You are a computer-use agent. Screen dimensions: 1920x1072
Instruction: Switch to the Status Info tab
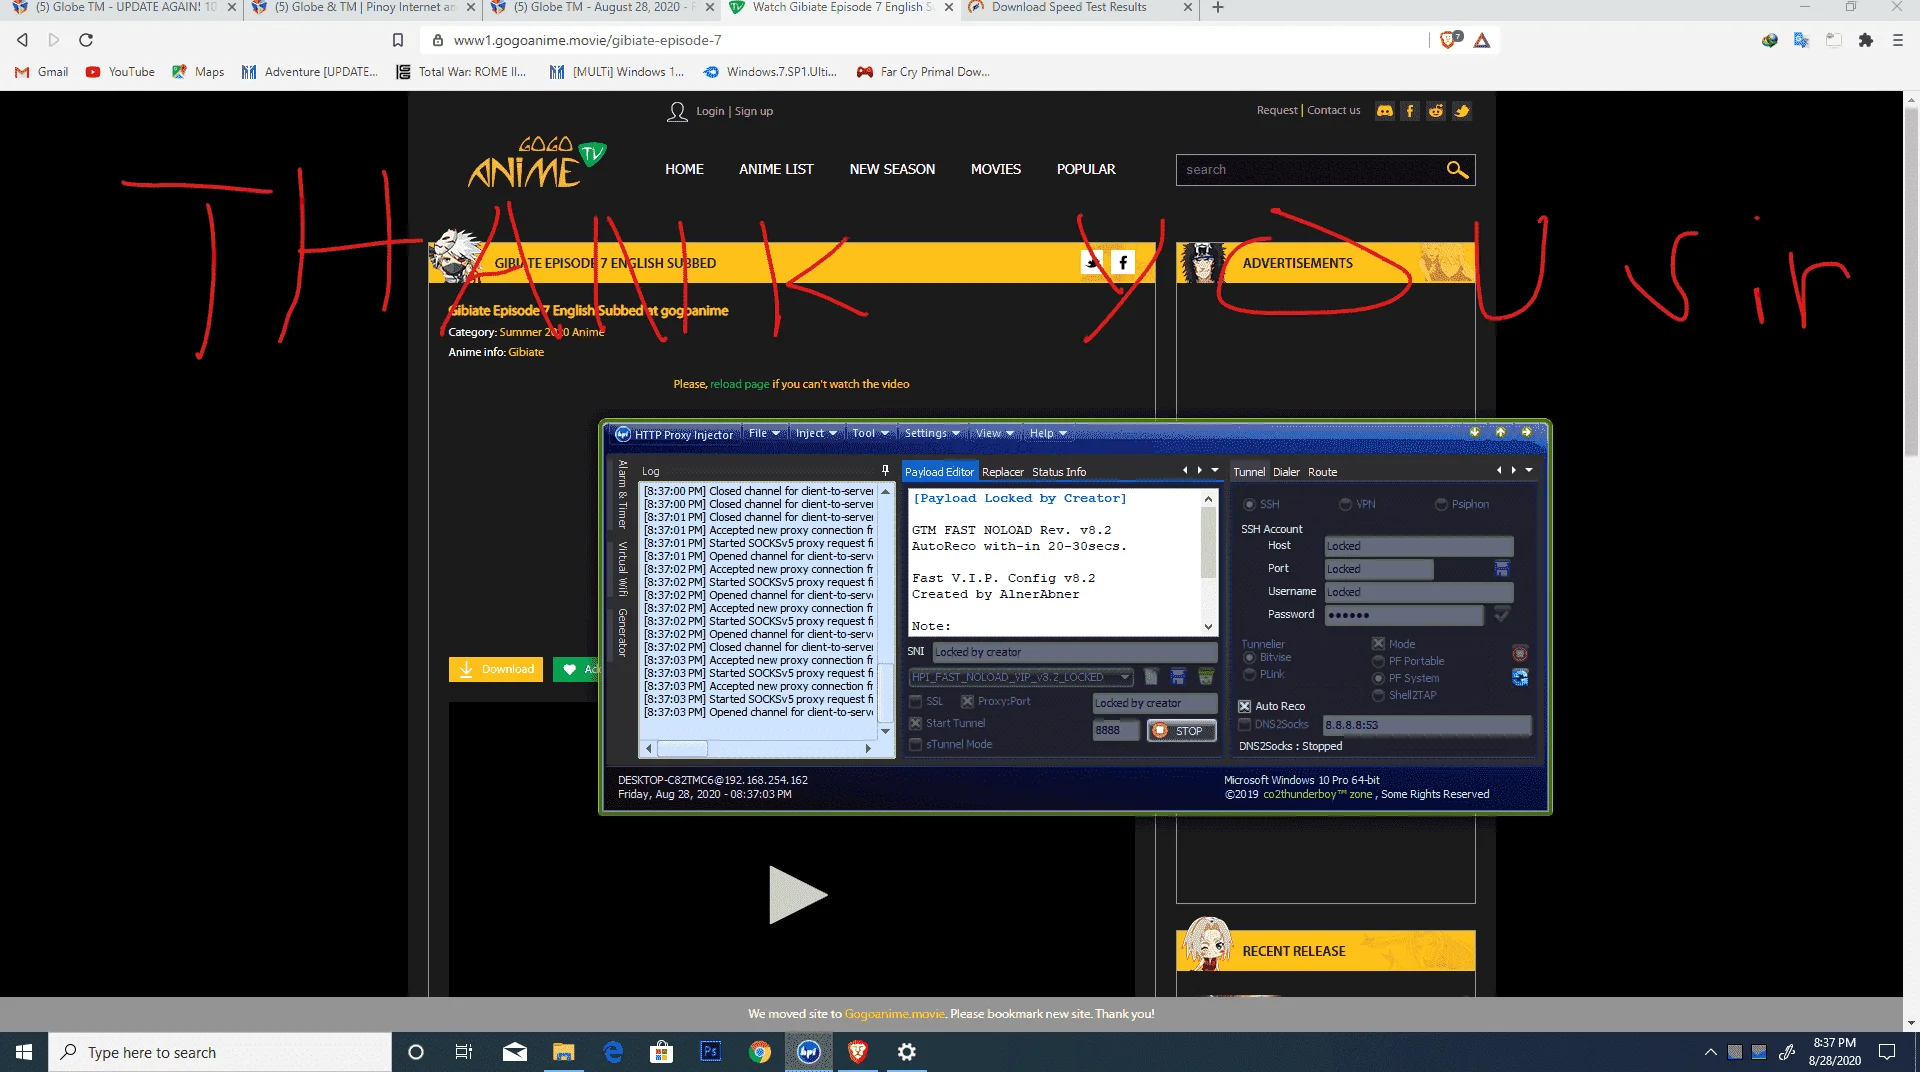(1058, 472)
